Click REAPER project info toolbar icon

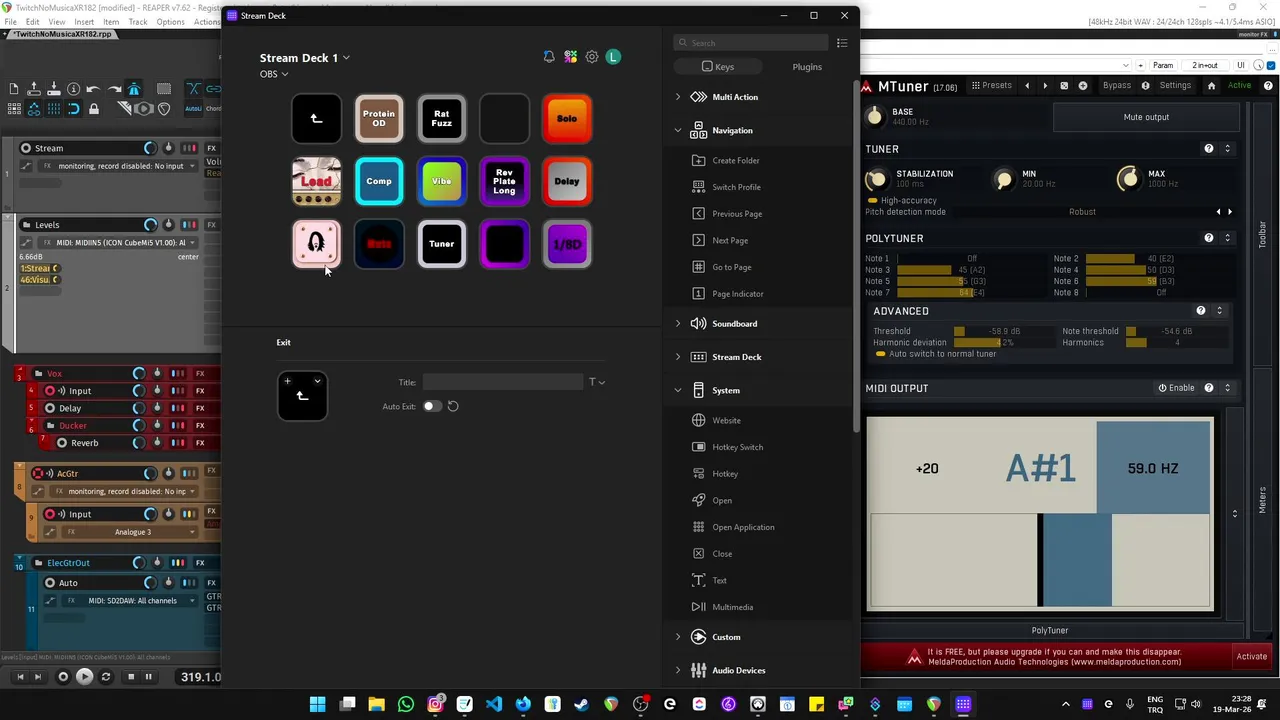[73, 89]
